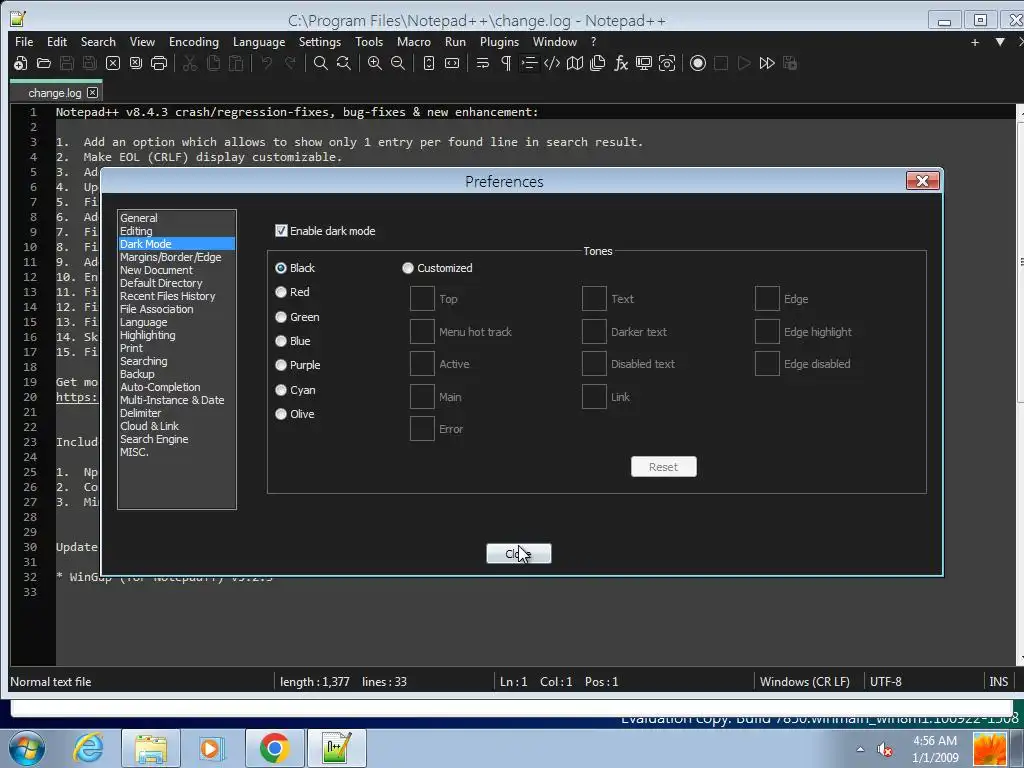This screenshot has width=1024, height=768.
Task: Open Document List panel icon
Action: [598, 63]
